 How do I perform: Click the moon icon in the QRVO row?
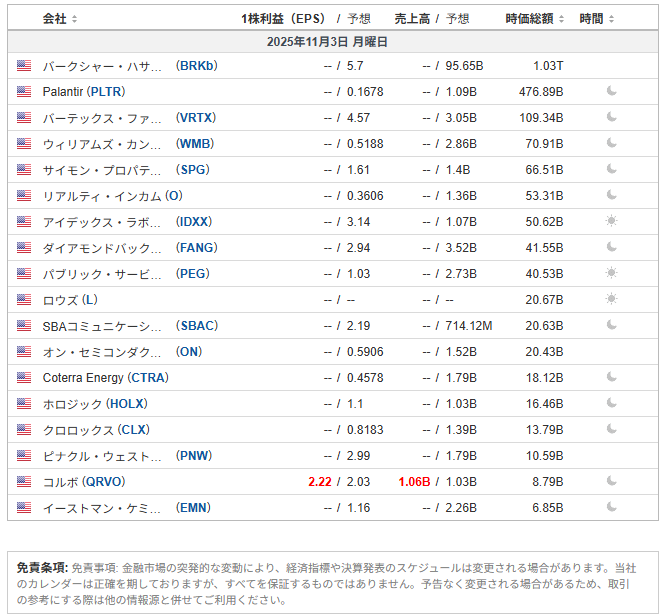[x=612, y=481]
